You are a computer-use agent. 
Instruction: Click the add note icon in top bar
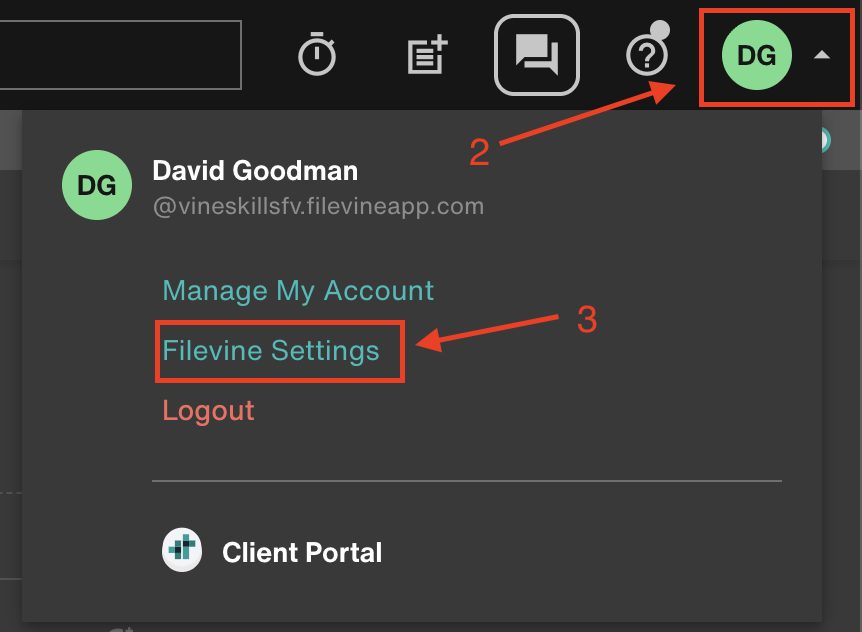point(427,55)
